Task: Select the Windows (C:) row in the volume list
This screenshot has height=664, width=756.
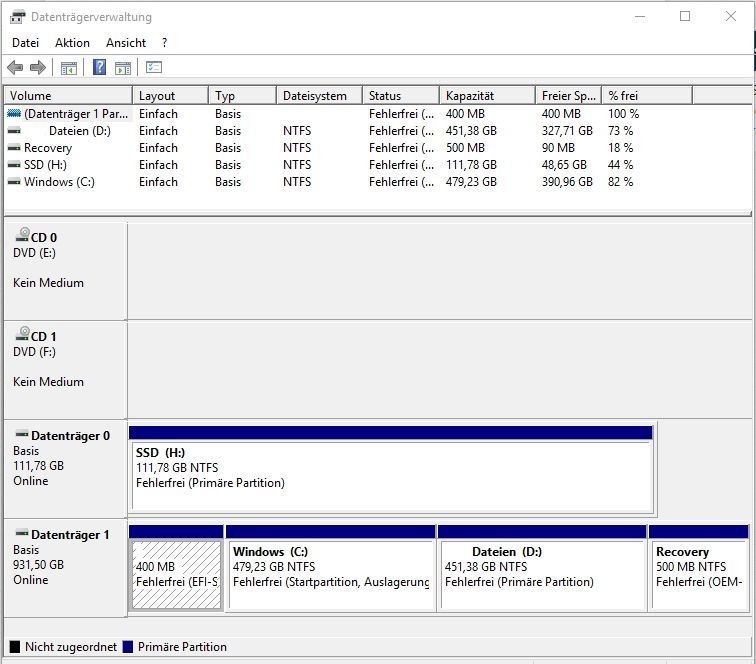Action: click(59, 182)
